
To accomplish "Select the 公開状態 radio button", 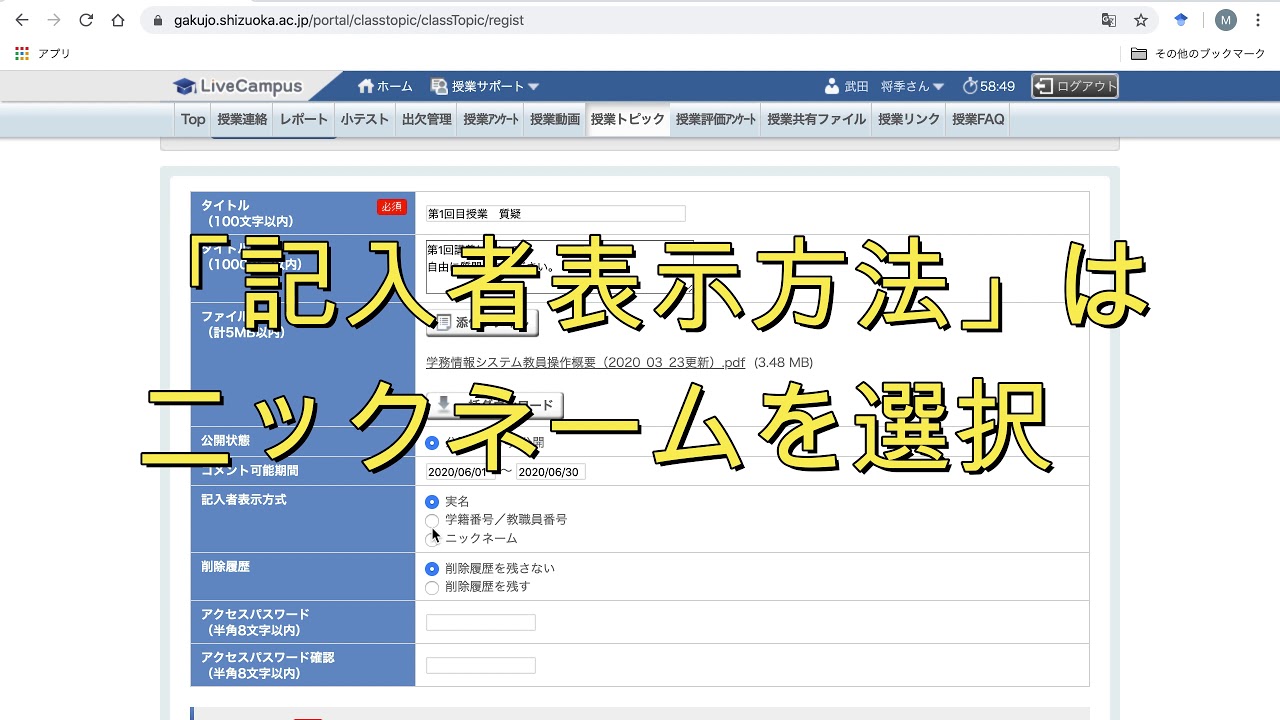I will (432, 443).
